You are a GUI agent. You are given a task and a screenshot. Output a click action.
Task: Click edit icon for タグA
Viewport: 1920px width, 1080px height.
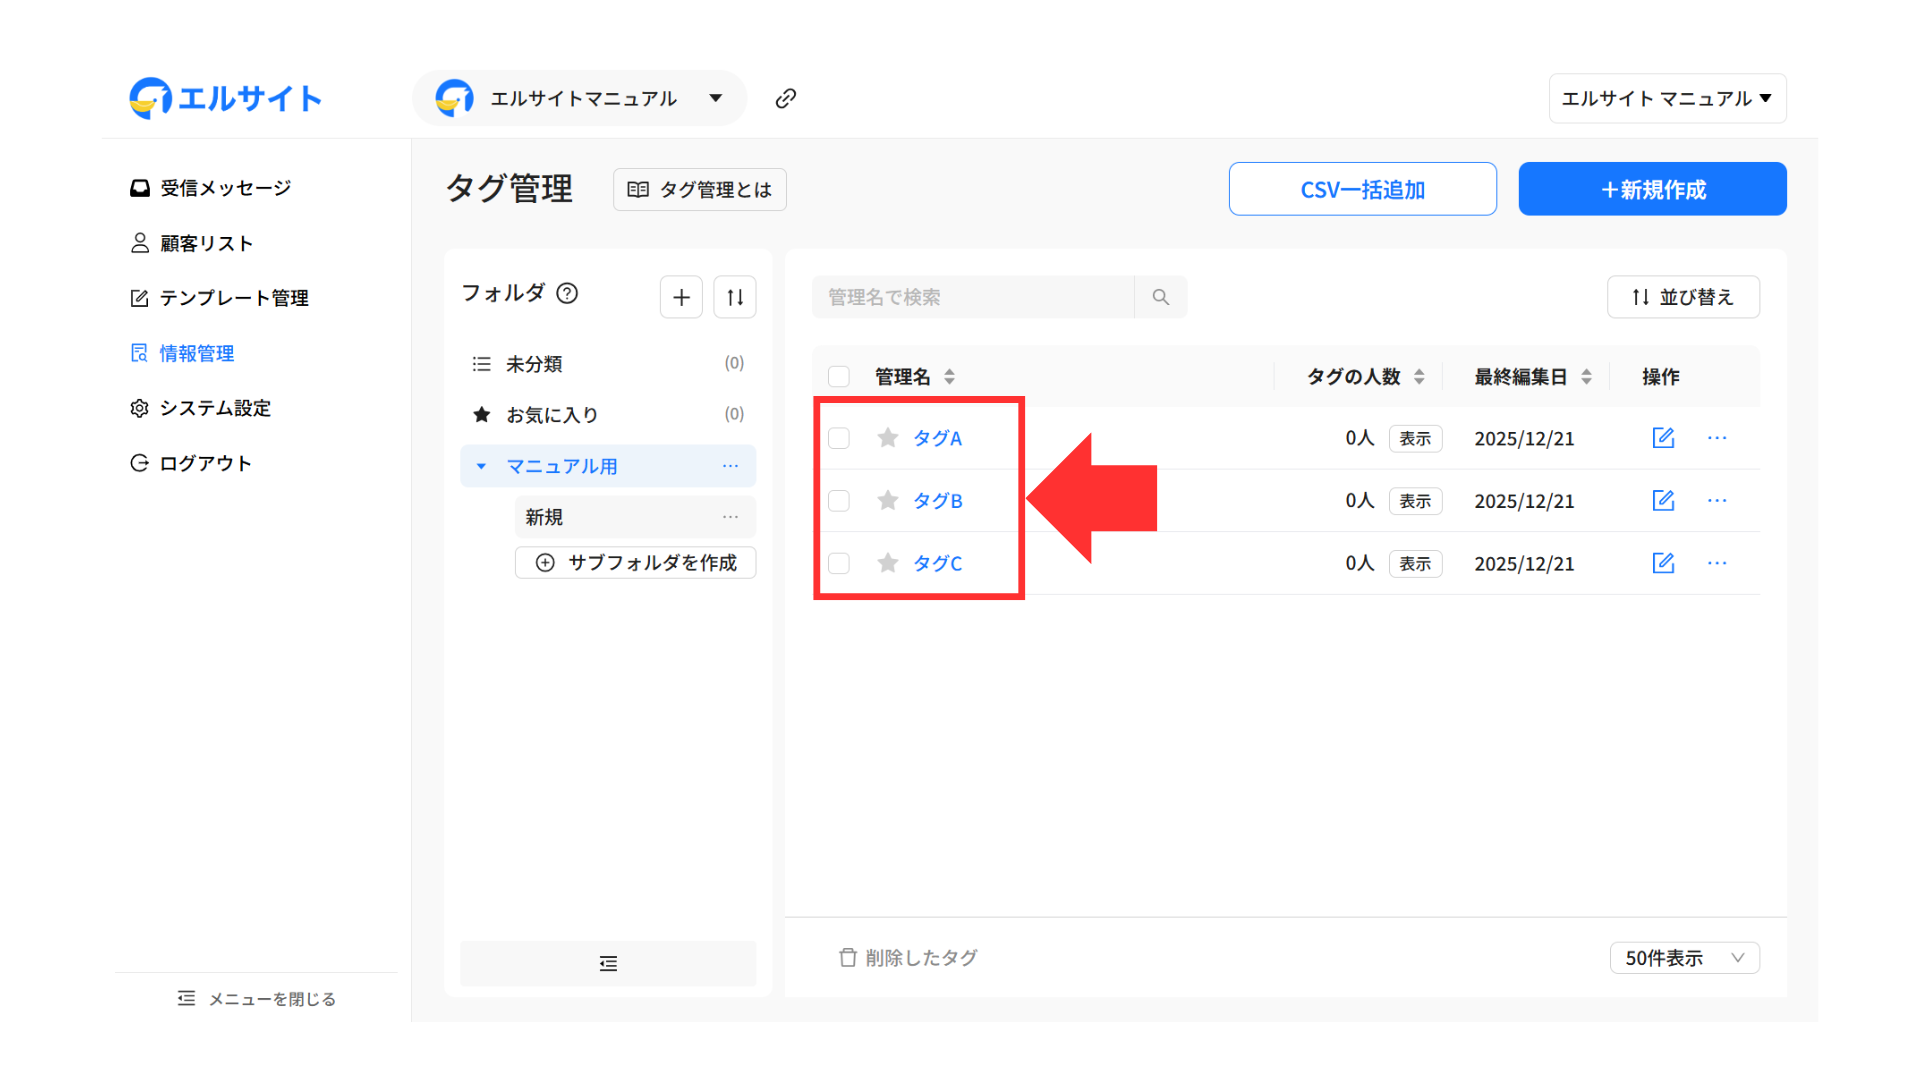[1663, 438]
